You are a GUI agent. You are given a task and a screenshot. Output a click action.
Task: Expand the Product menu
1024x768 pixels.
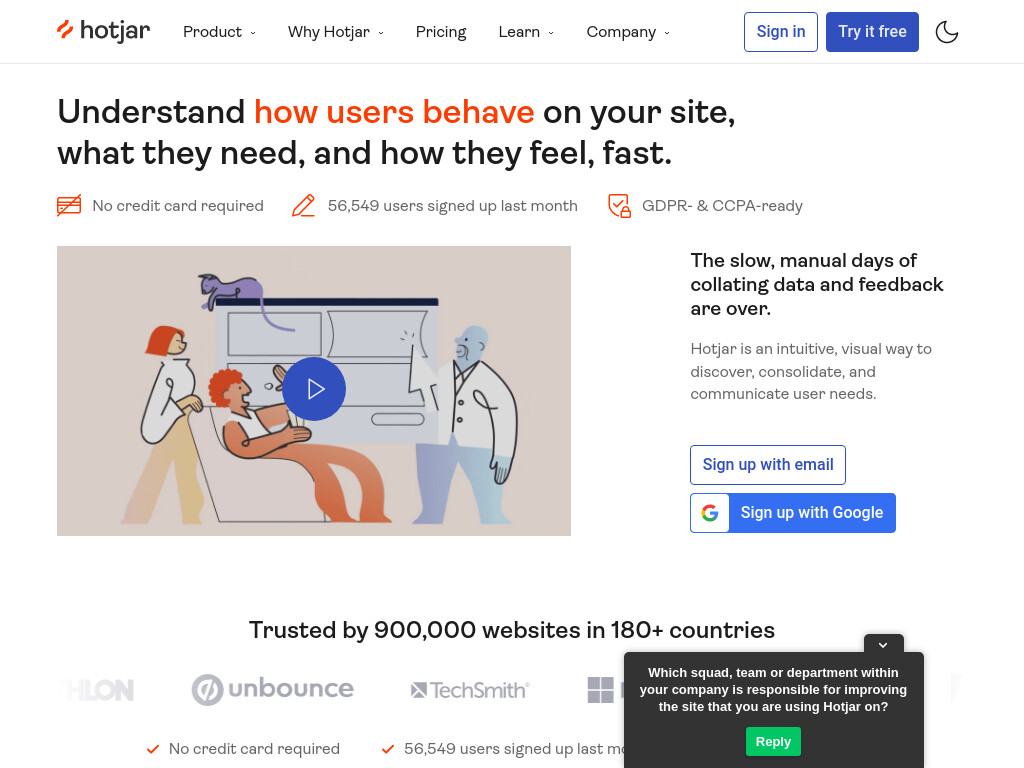(219, 32)
